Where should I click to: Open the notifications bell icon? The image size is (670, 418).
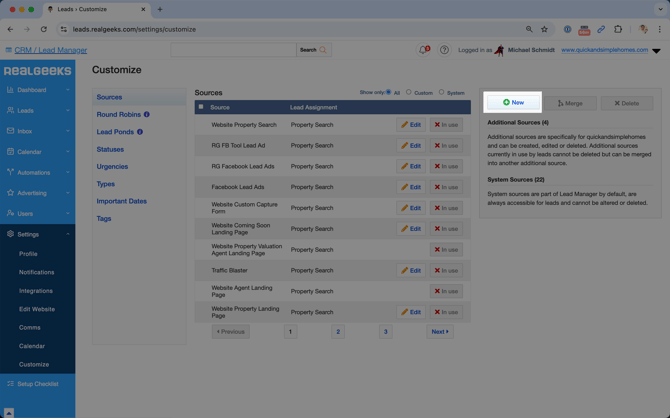coord(423,50)
